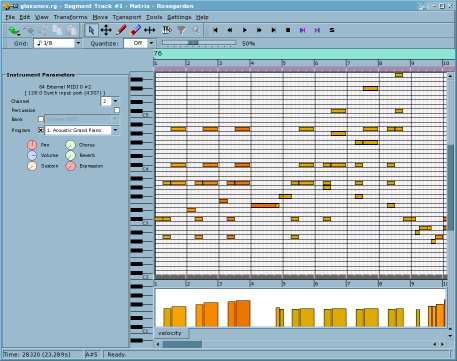Screen dimensions: 457x361
Task: Choose the move tool with four arrows
Action: click(106, 30)
